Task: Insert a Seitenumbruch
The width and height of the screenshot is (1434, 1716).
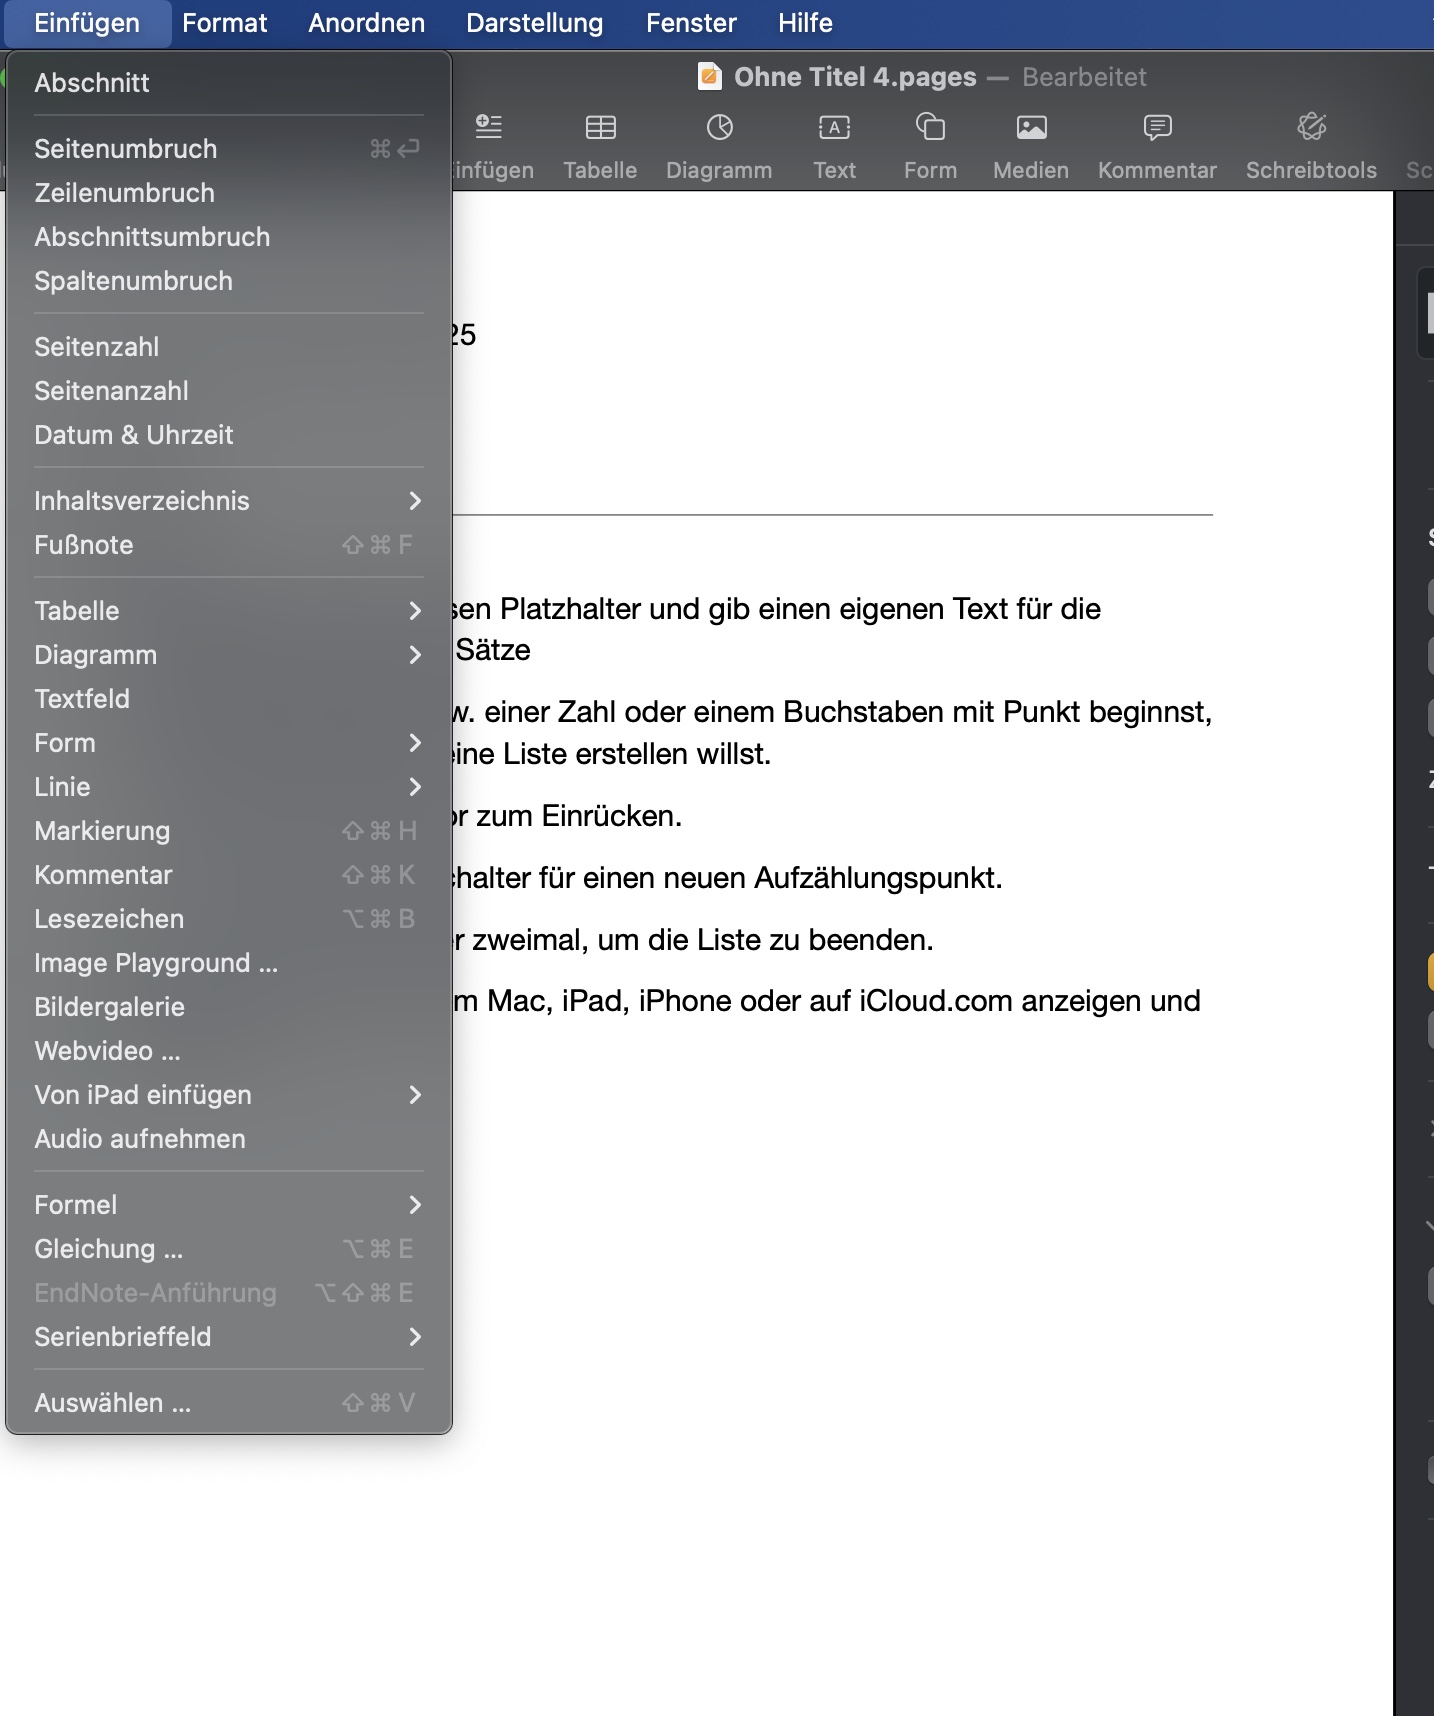Action: click(x=229, y=149)
